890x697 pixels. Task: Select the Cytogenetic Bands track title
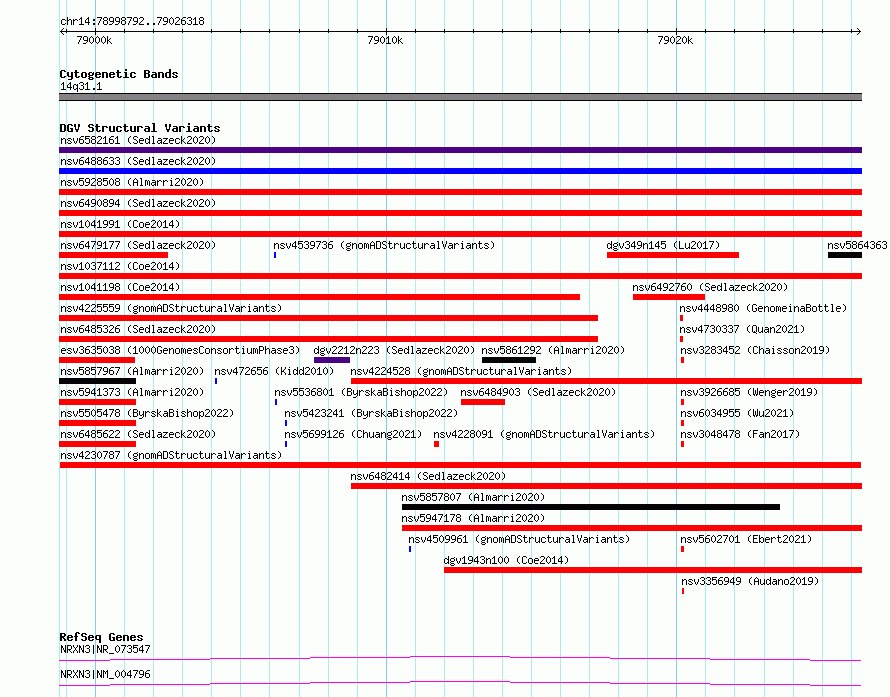(119, 74)
